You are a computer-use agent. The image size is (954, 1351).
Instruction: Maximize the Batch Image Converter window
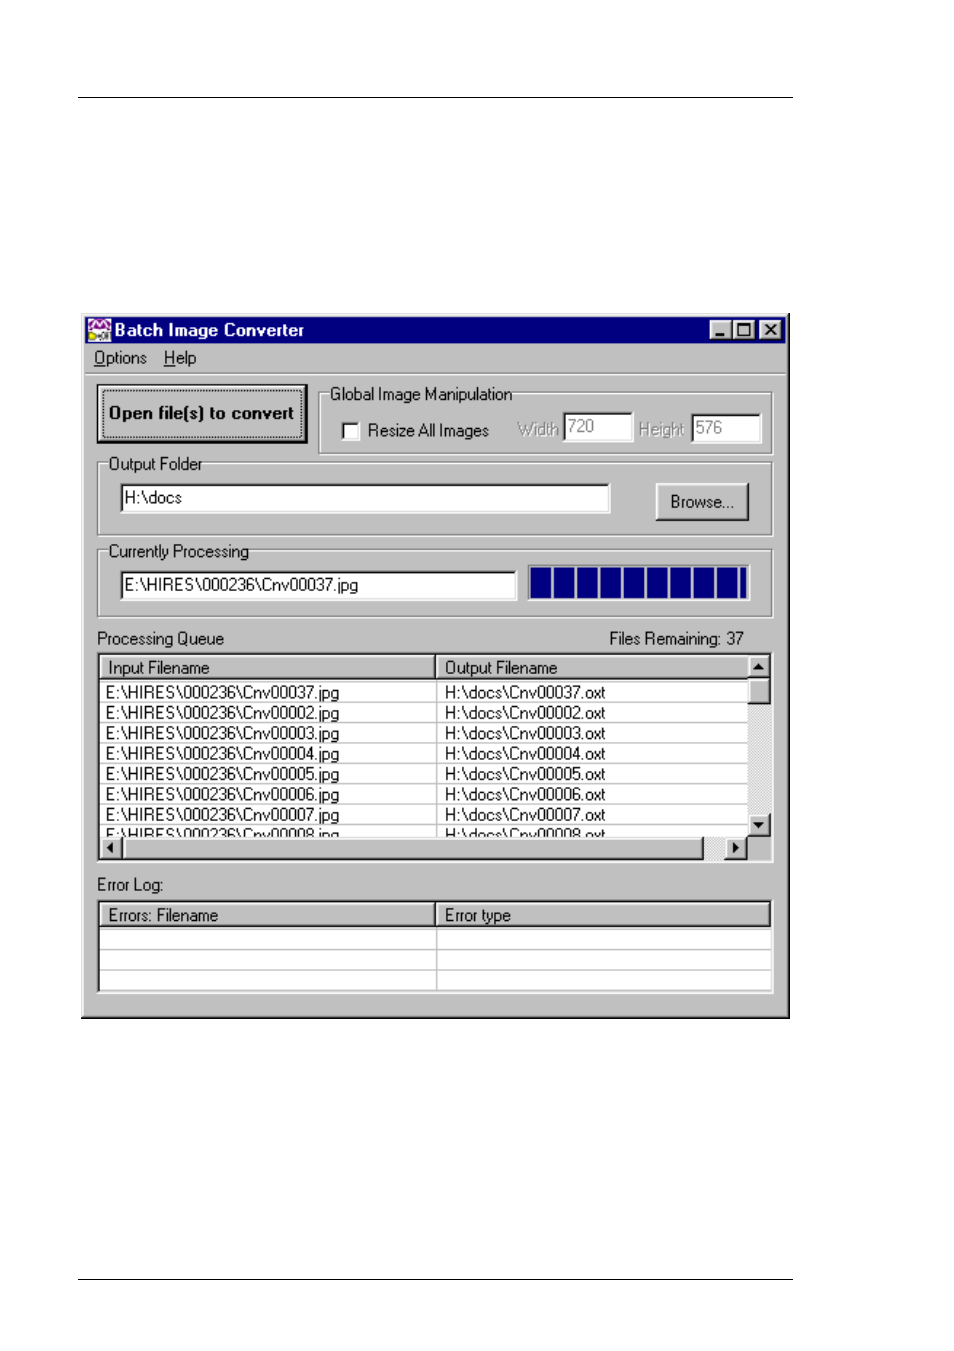(x=743, y=330)
